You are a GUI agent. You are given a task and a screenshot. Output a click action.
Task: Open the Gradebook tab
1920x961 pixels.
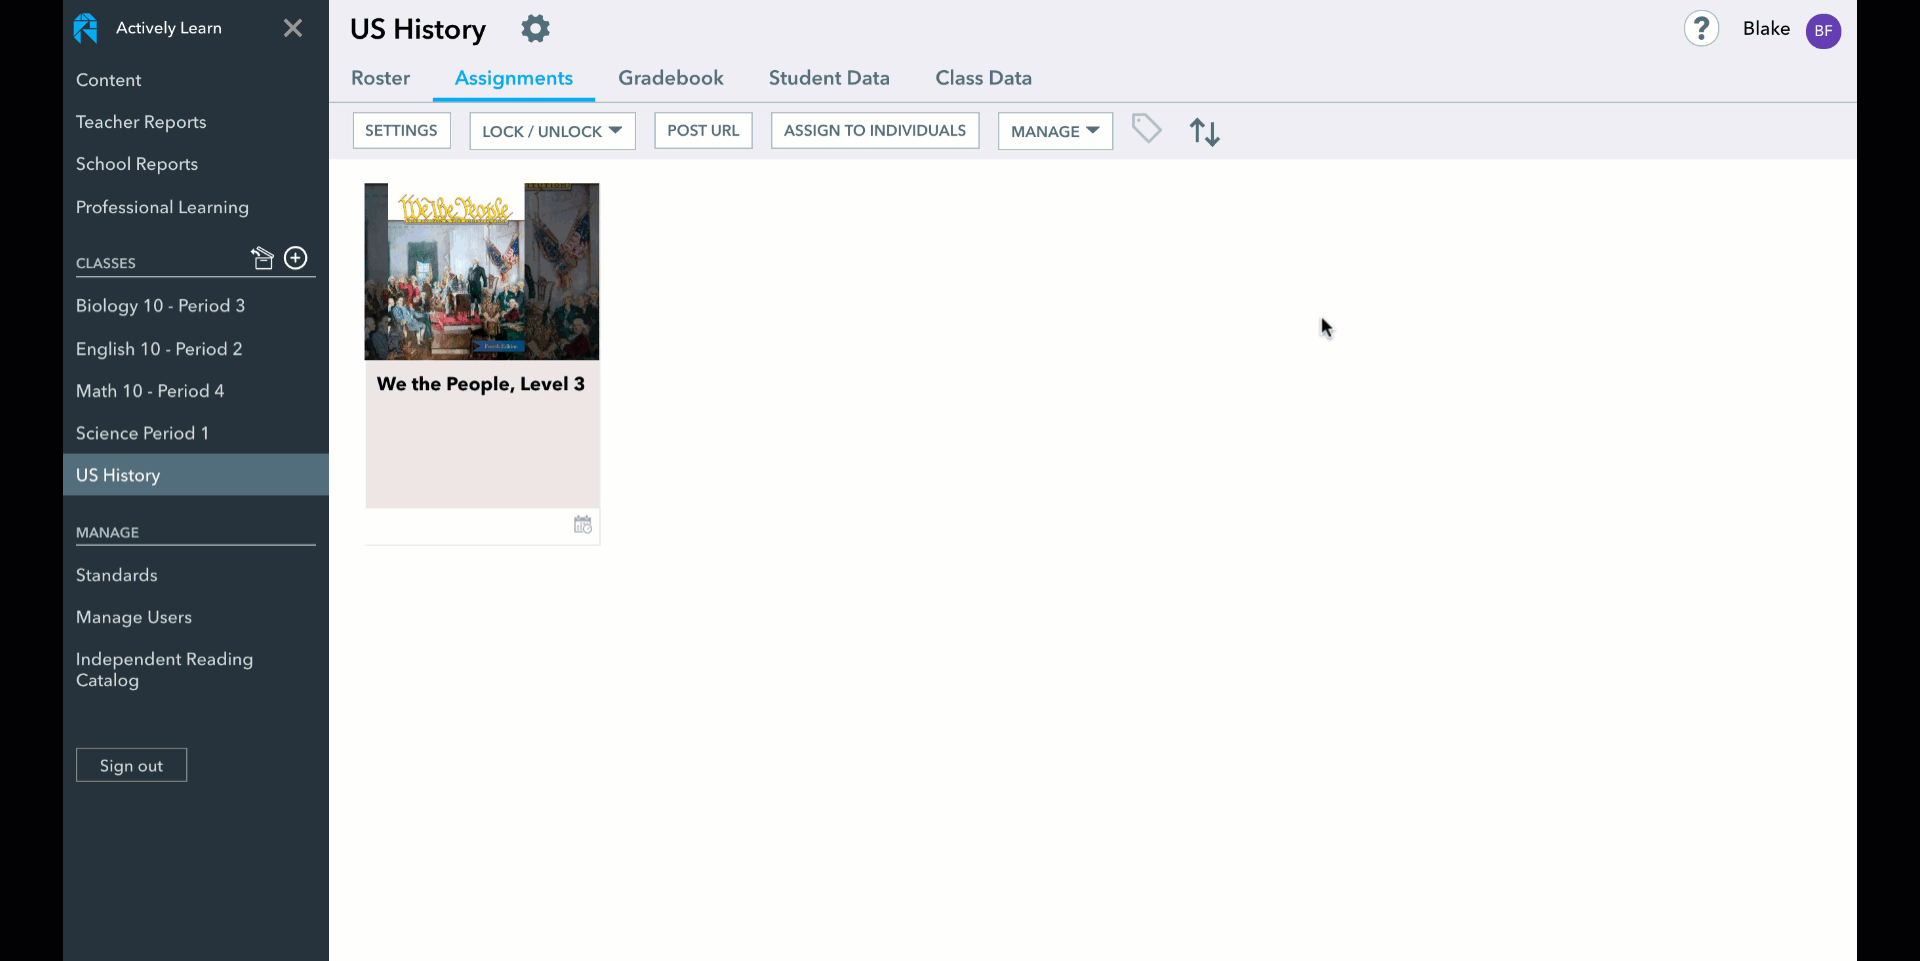click(x=671, y=78)
